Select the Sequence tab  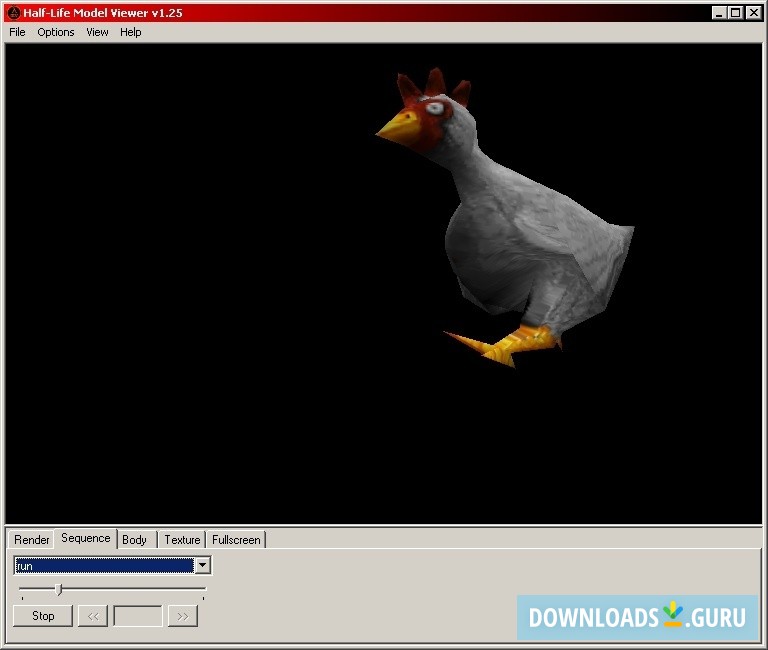[x=86, y=538]
